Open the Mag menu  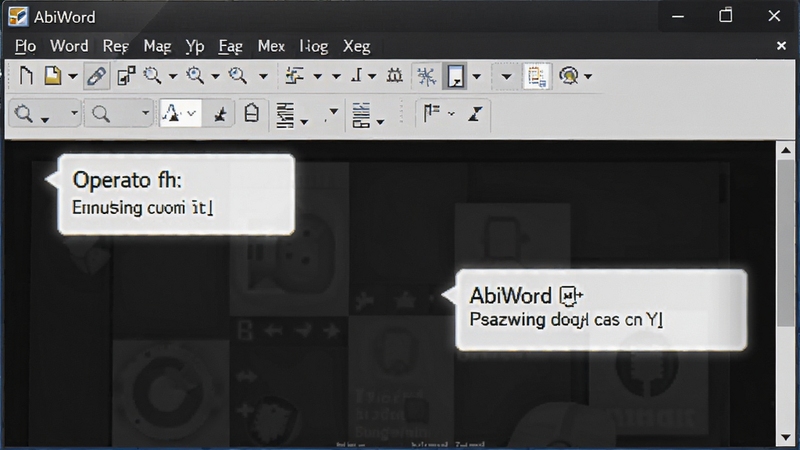coord(157,46)
